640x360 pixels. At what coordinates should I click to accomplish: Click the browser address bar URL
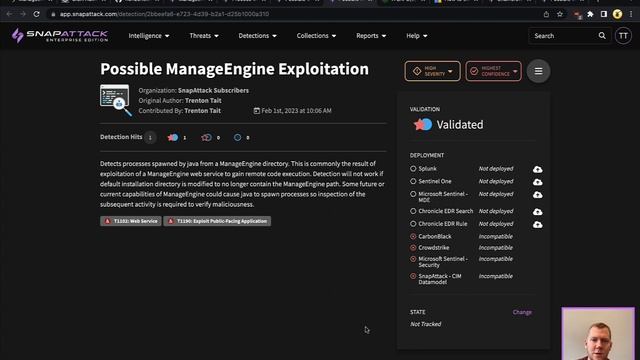coord(164,14)
